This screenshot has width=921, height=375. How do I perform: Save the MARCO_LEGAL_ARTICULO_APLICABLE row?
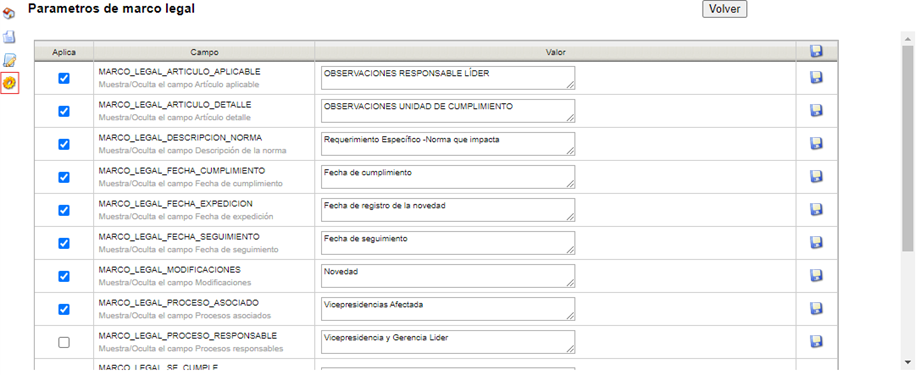816,78
